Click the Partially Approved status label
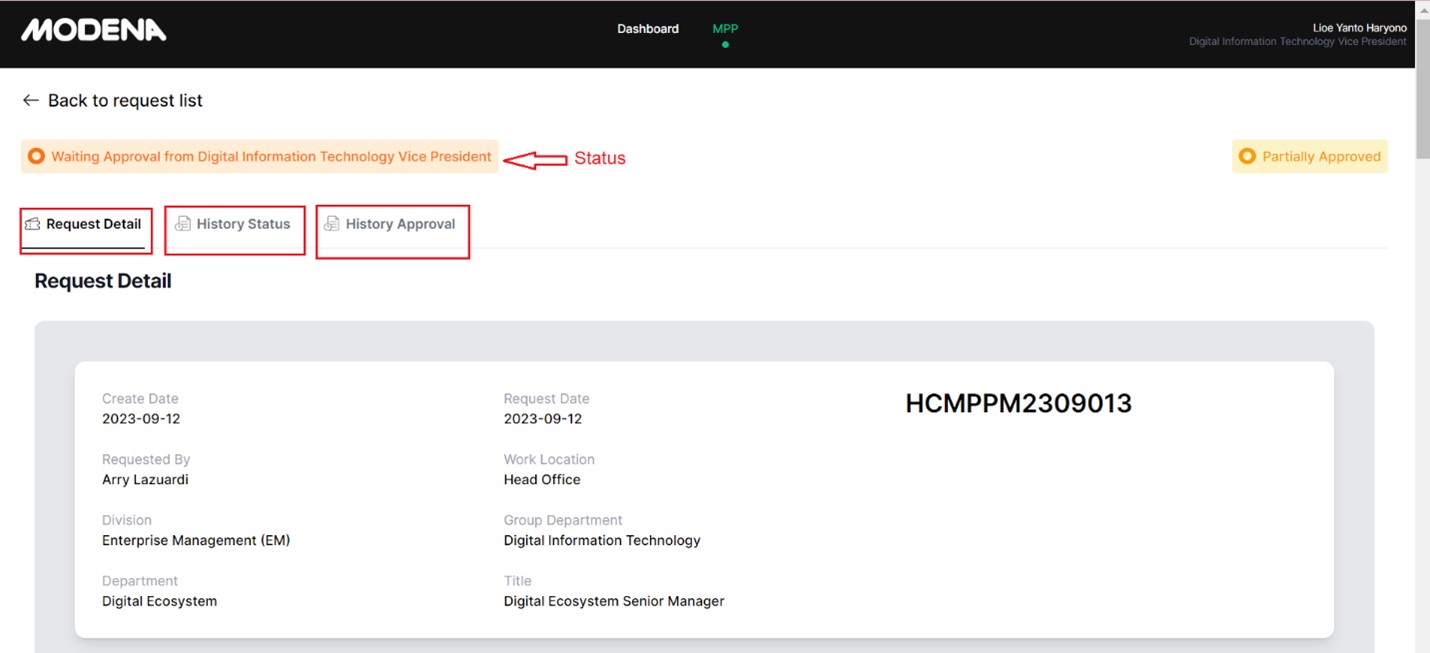 (1321, 156)
